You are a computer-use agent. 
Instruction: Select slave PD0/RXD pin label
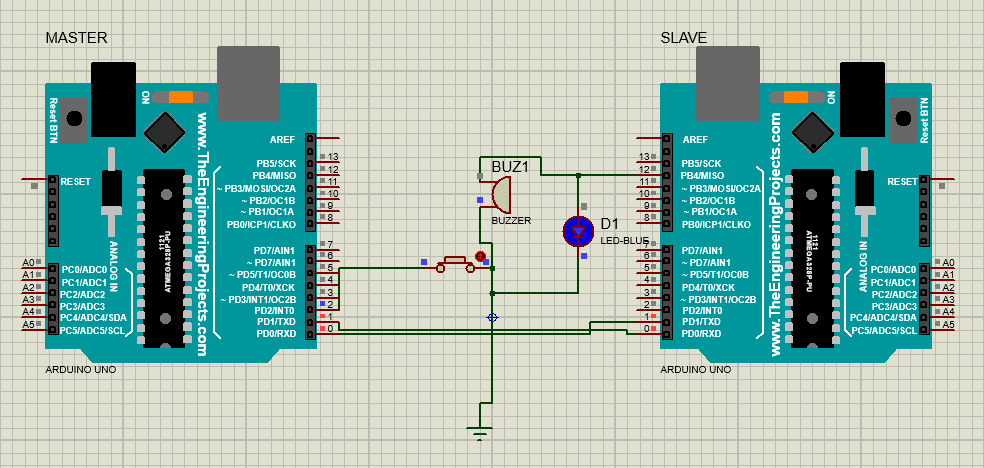pyautogui.click(x=702, y=333)
